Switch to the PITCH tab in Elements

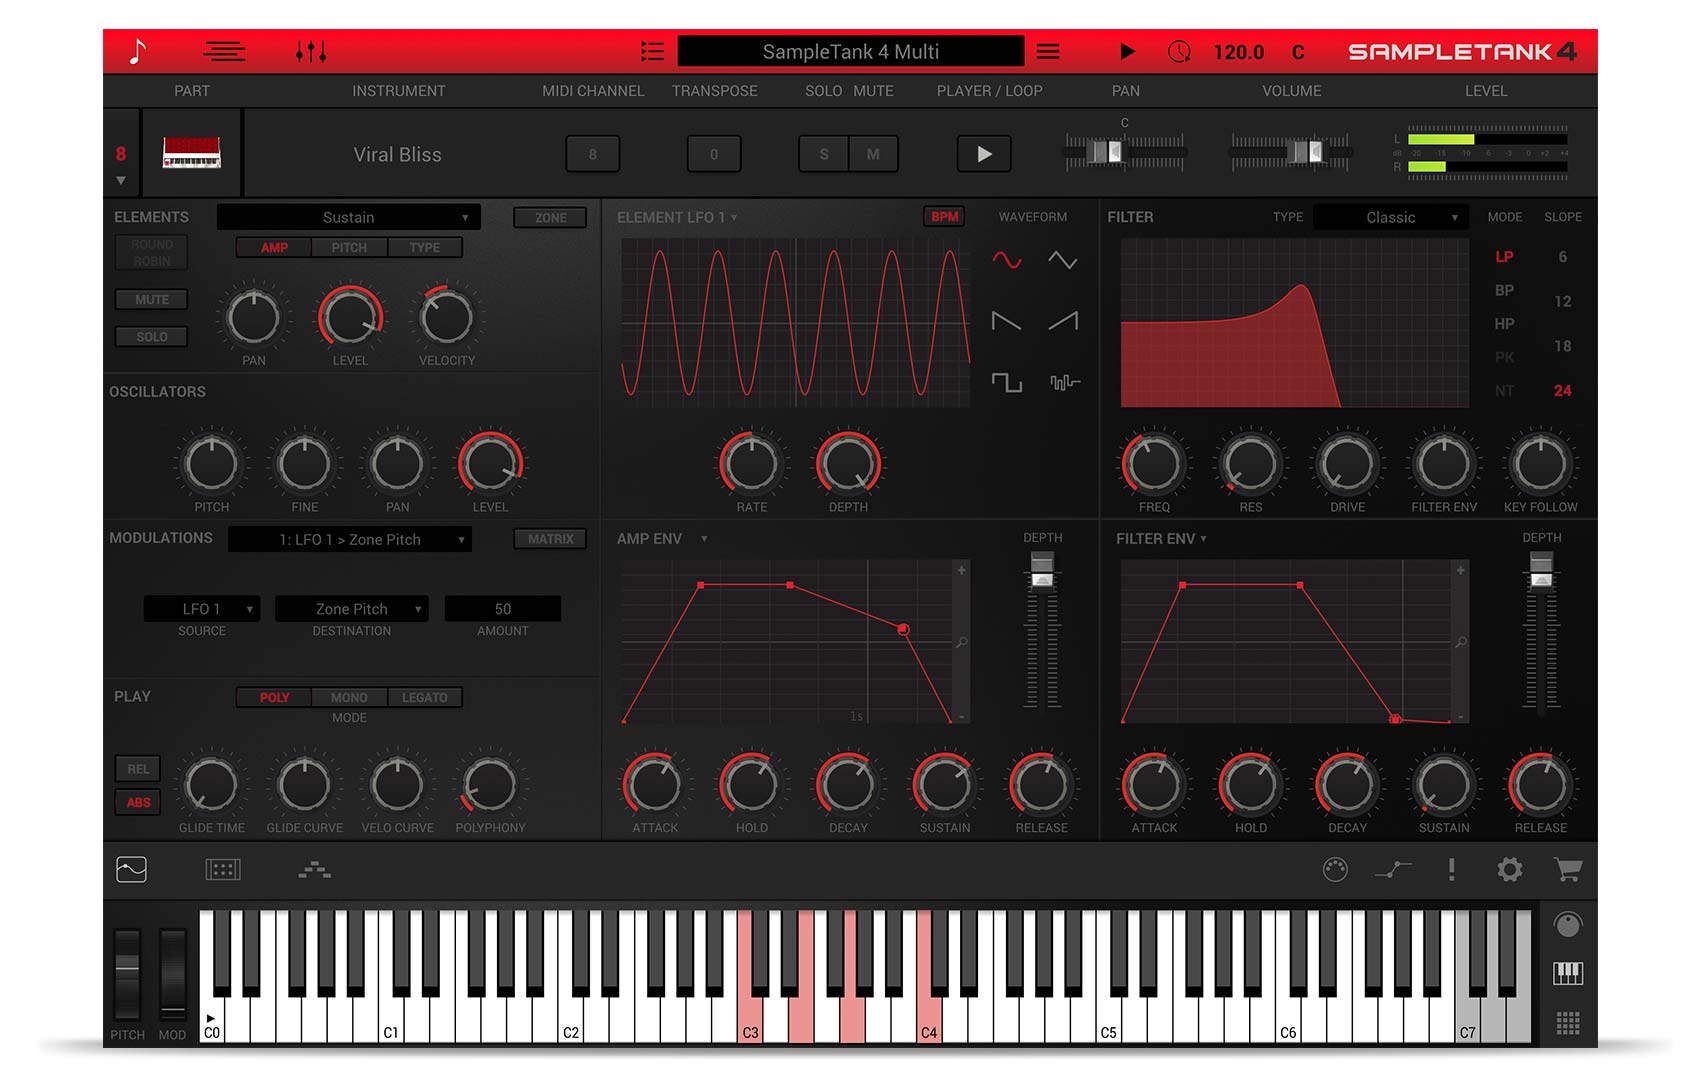coord(348,247)
